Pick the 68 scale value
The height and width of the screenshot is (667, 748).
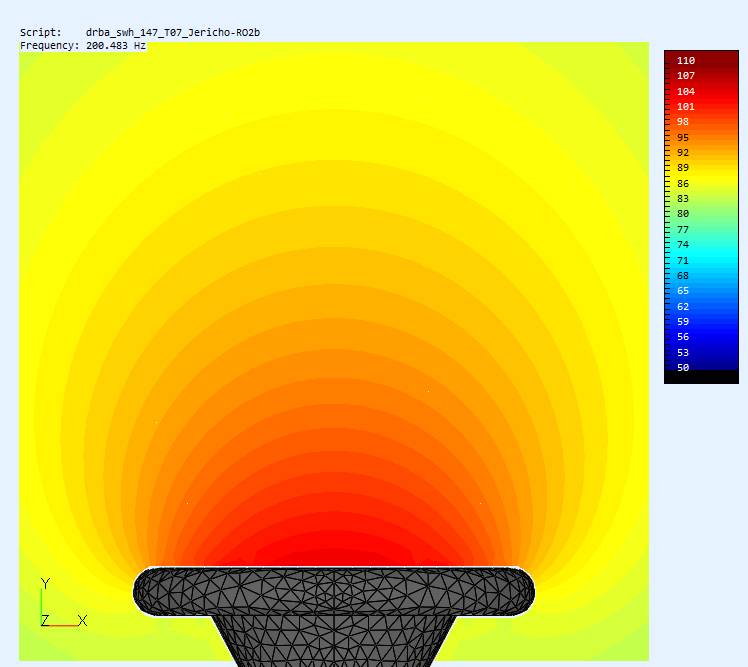click(x=683, y=276)
